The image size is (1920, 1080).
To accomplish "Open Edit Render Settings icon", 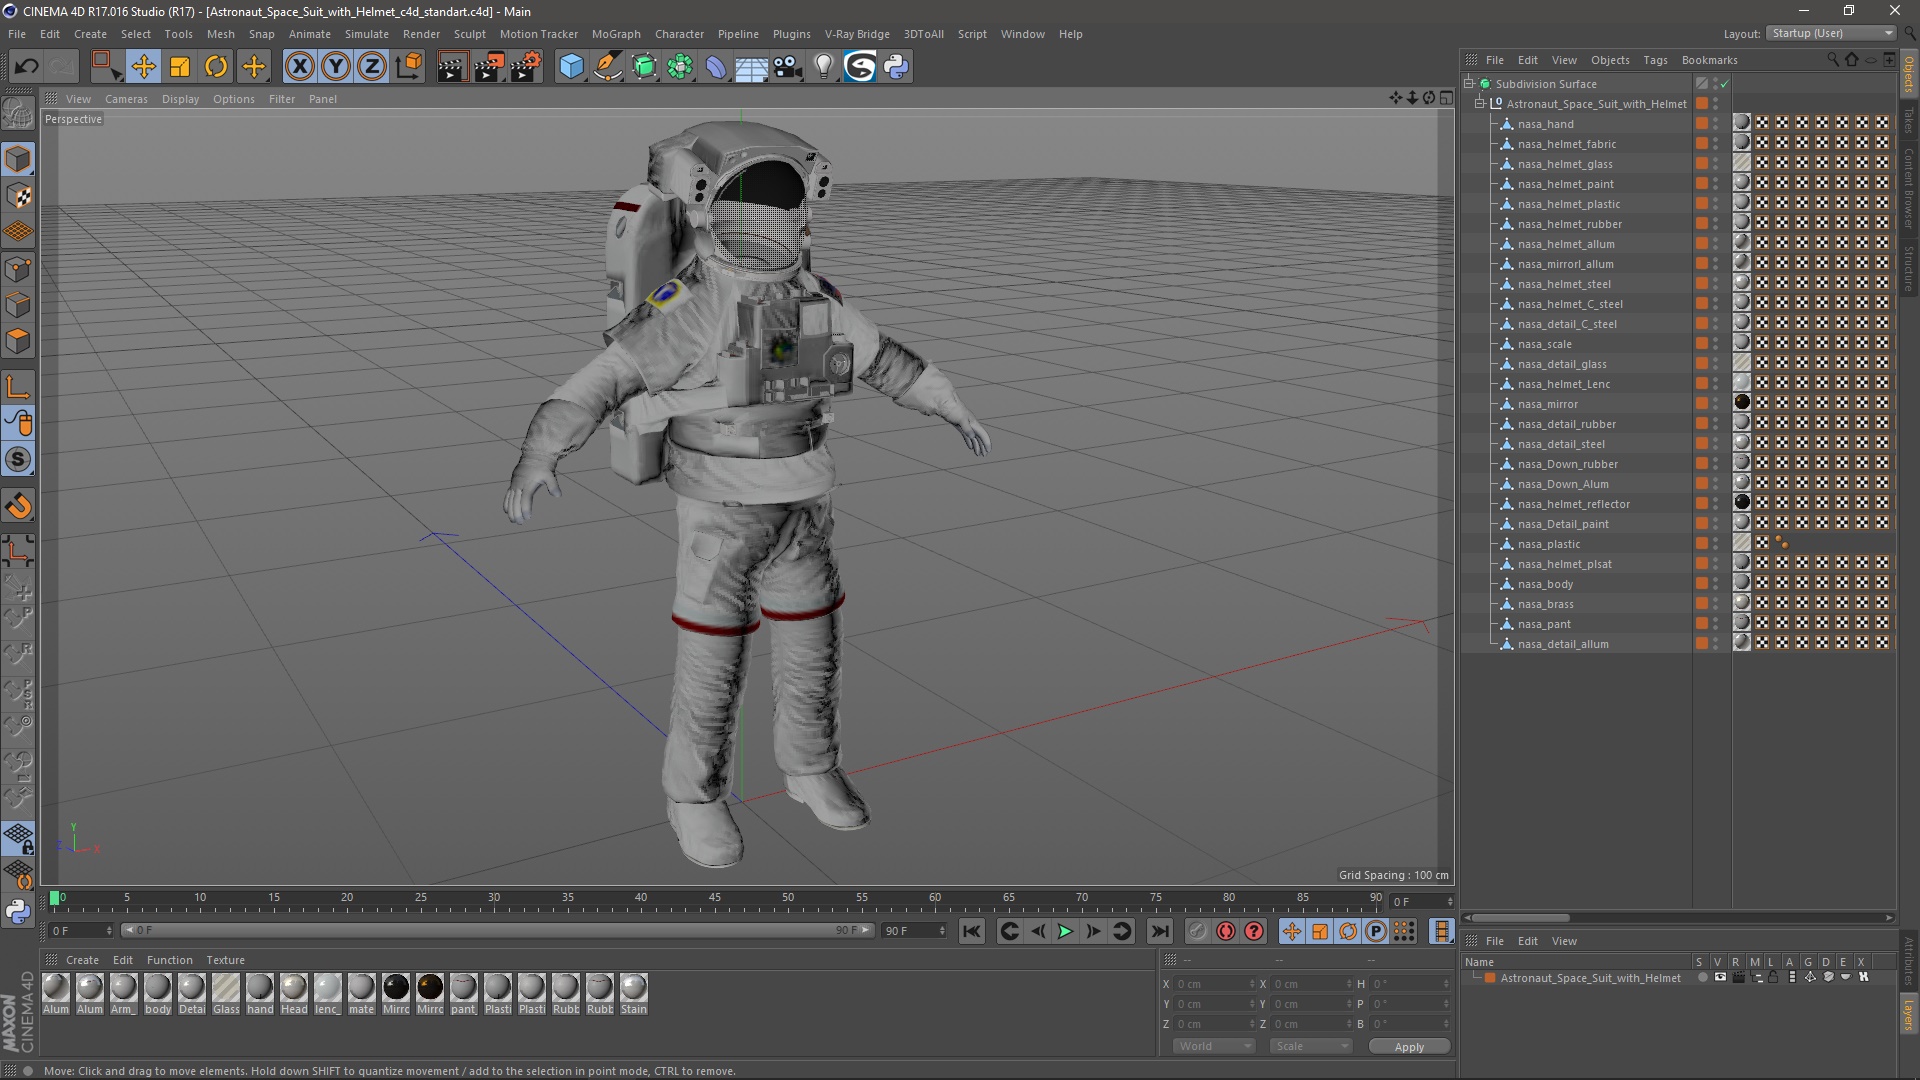I will (x=526, y=67).
